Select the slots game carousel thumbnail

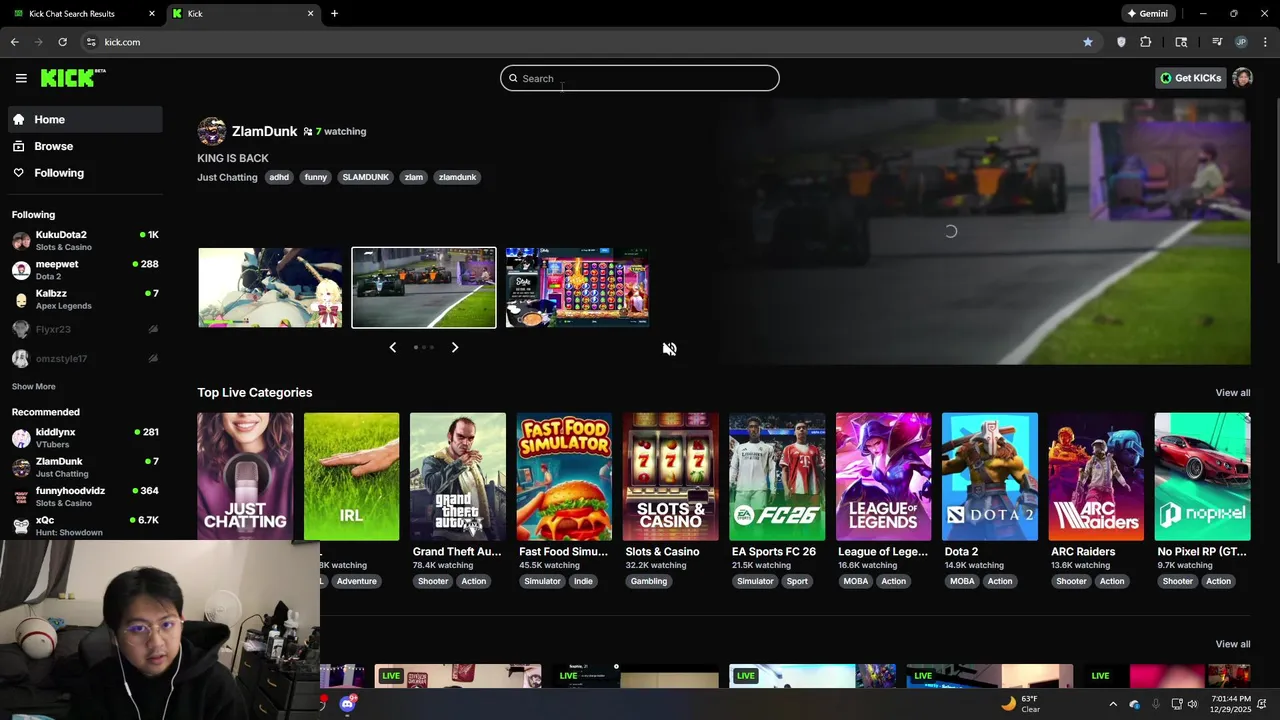coord(577,287)
